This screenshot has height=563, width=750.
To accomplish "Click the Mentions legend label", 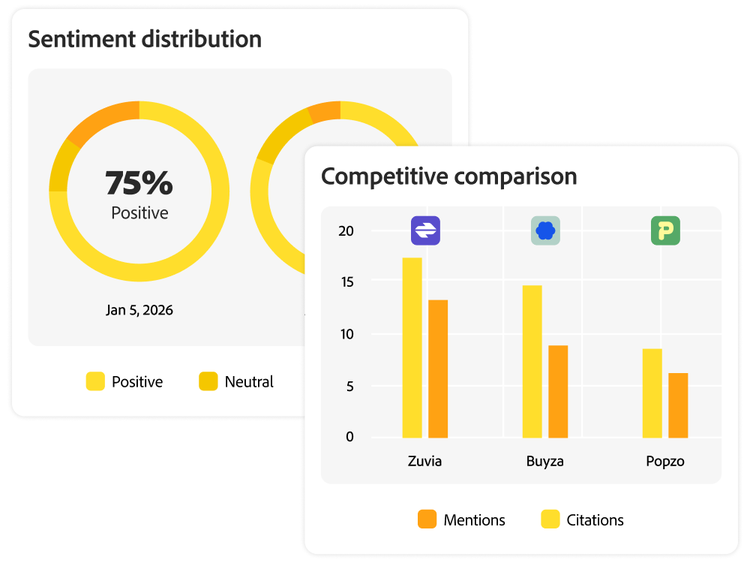I will (x=474, y=520).
